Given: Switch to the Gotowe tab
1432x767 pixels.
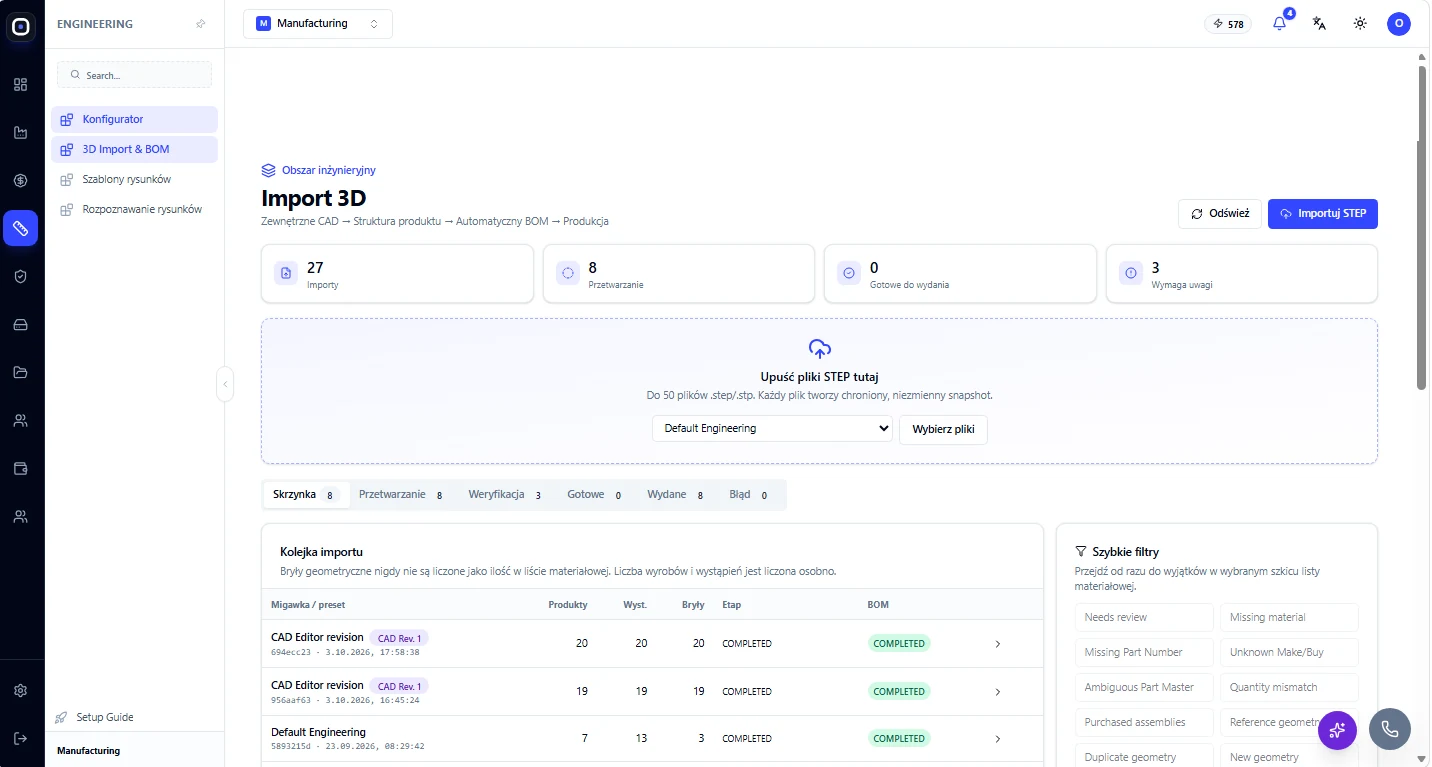Looking at the screenshot, I should pyautogui.click(x=595, y=495).
